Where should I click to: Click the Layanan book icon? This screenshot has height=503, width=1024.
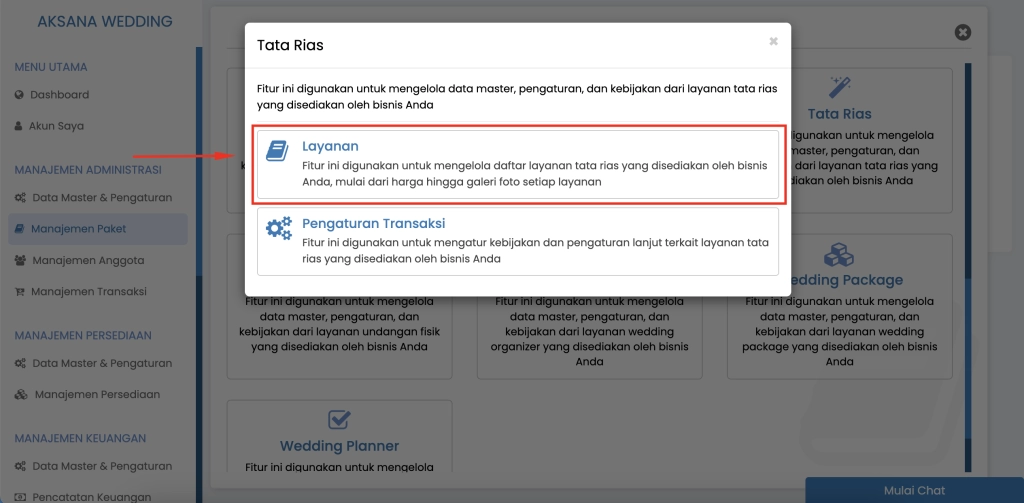click(277, 152)
